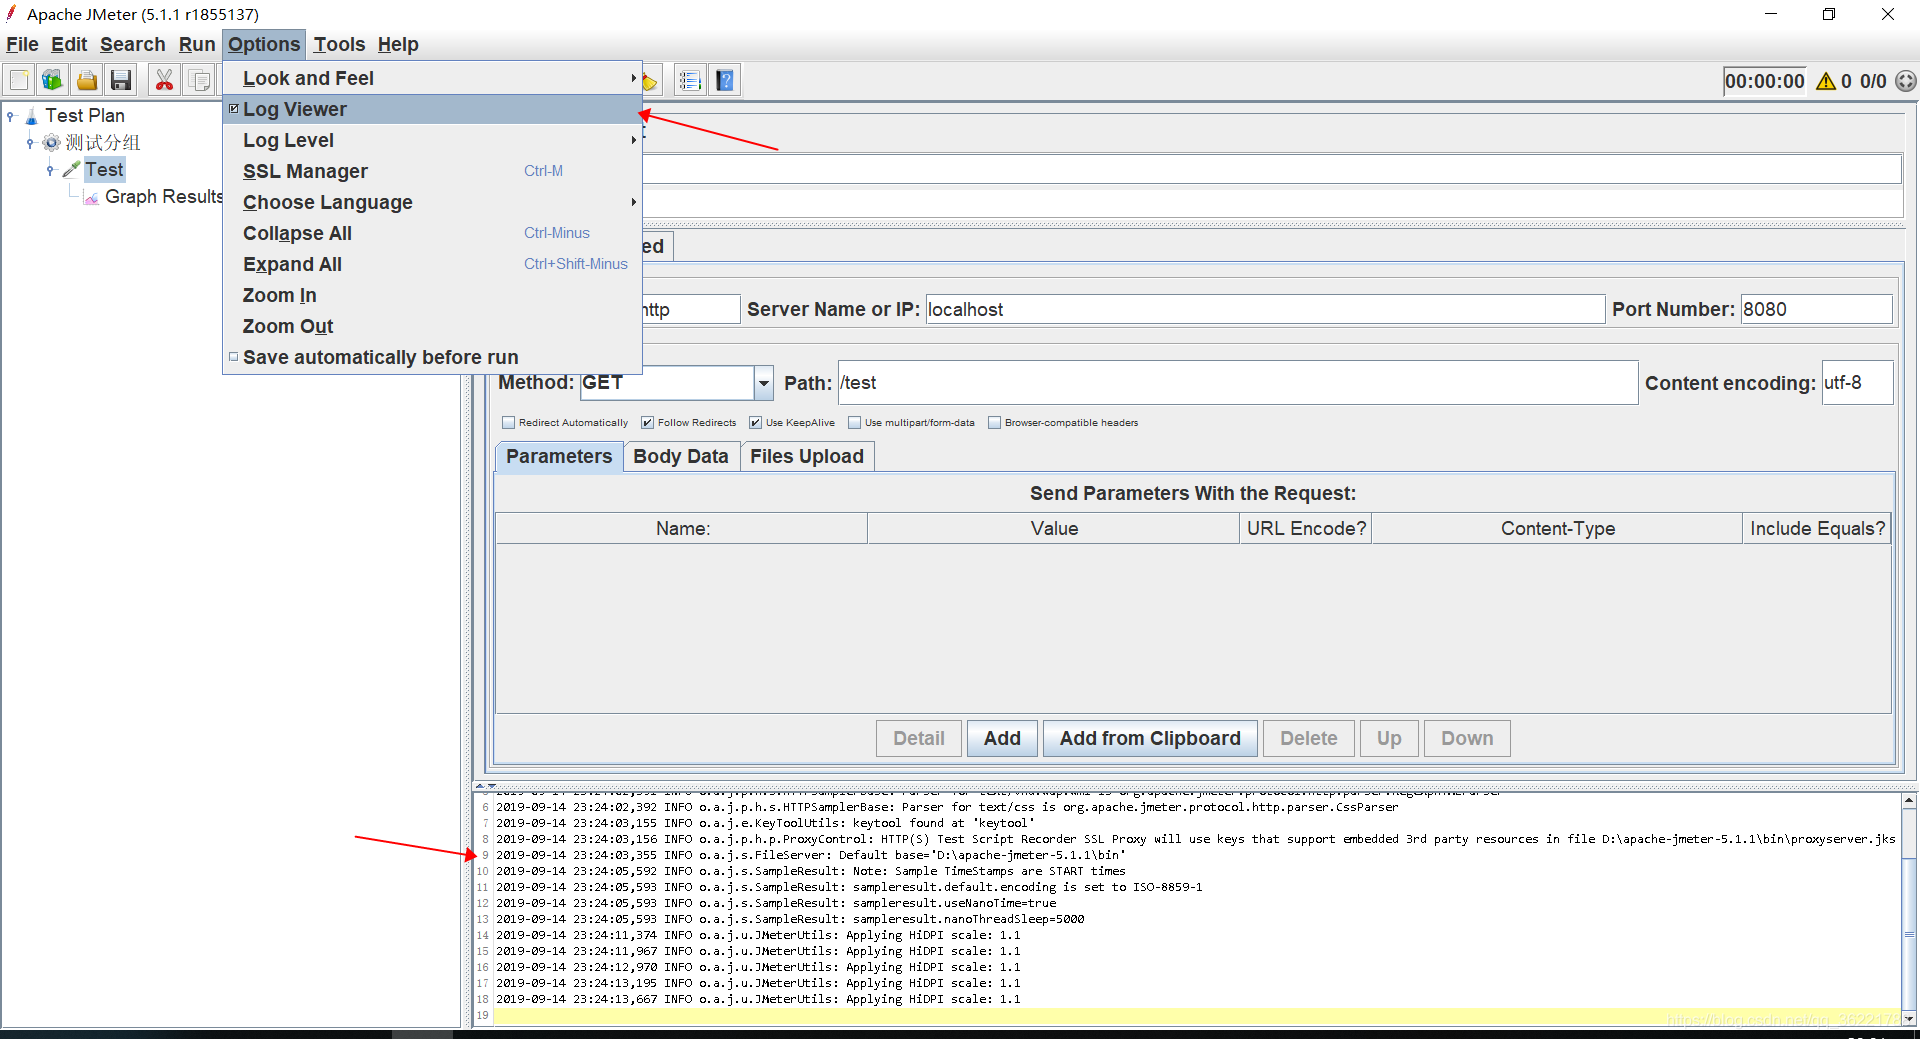Collapse the 测试分组 thread group node

30,143
